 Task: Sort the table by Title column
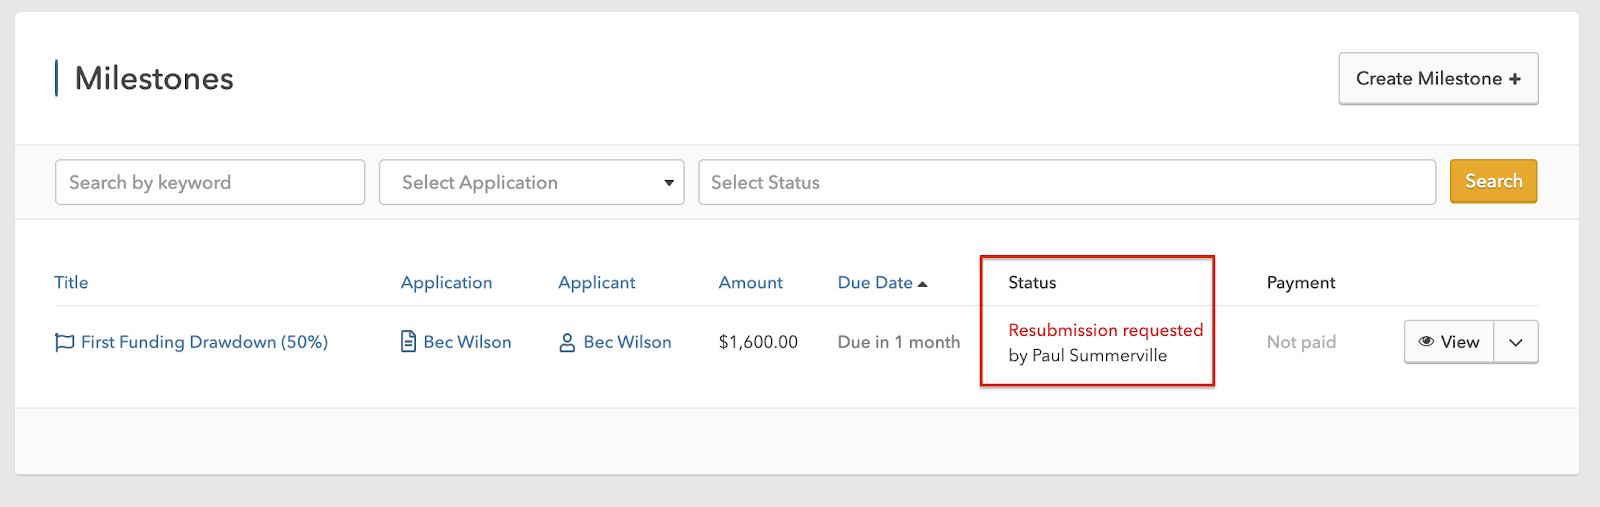71,283
